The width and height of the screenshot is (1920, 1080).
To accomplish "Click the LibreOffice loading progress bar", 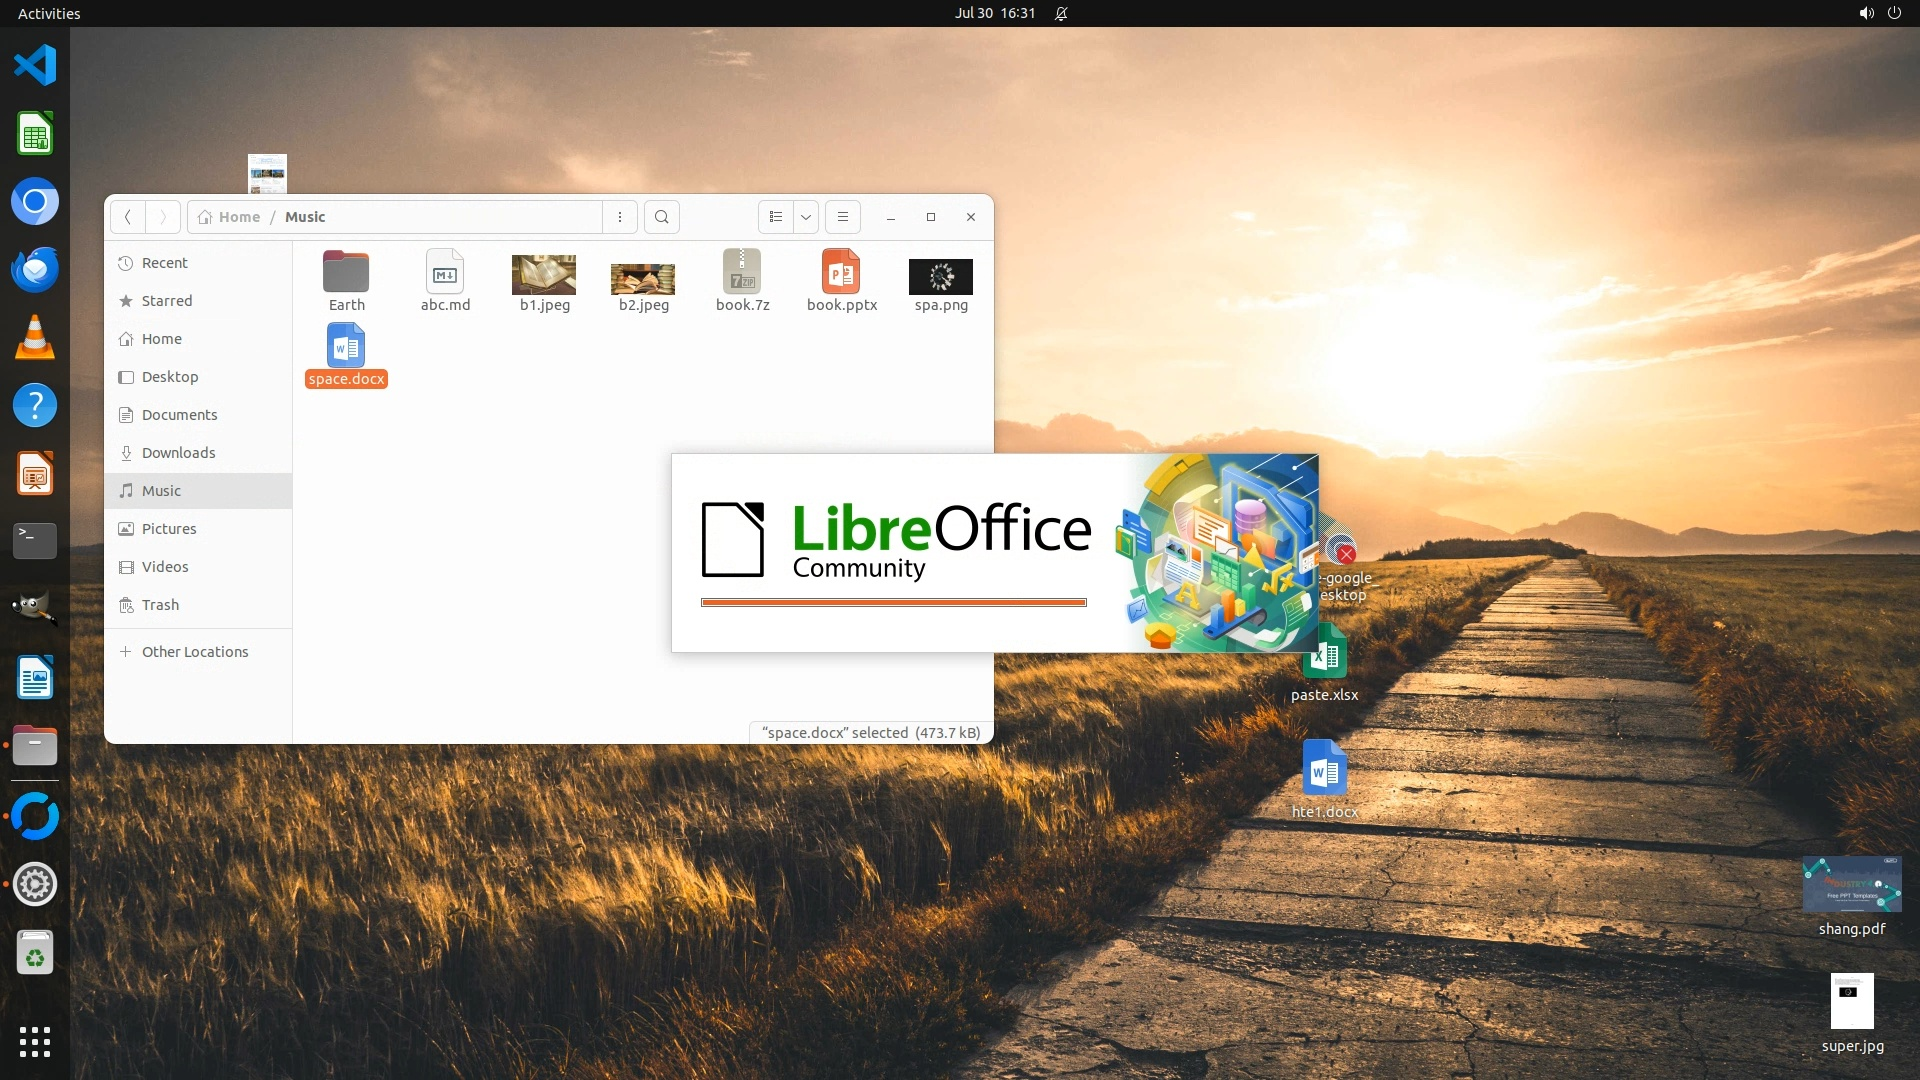I will click(893, 602).
